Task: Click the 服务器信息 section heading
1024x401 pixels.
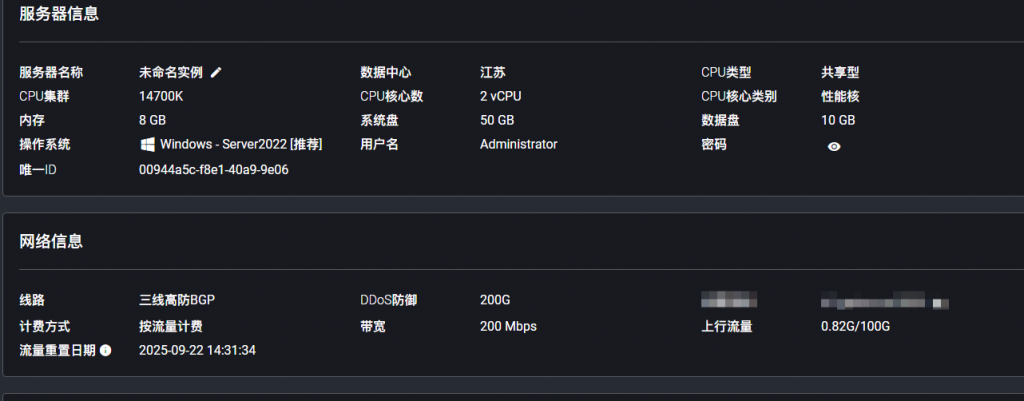Action: tap(59, 14)
